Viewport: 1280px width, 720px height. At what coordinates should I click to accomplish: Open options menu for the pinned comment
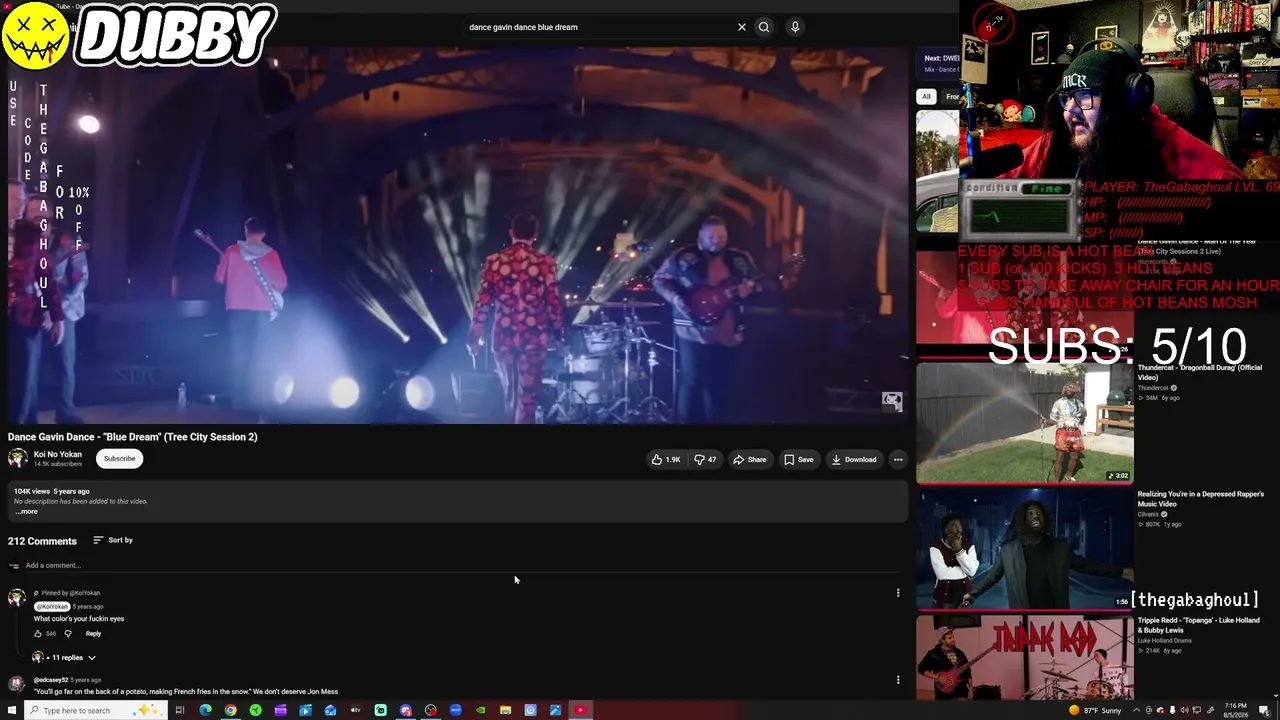click(x=898, y=593)
